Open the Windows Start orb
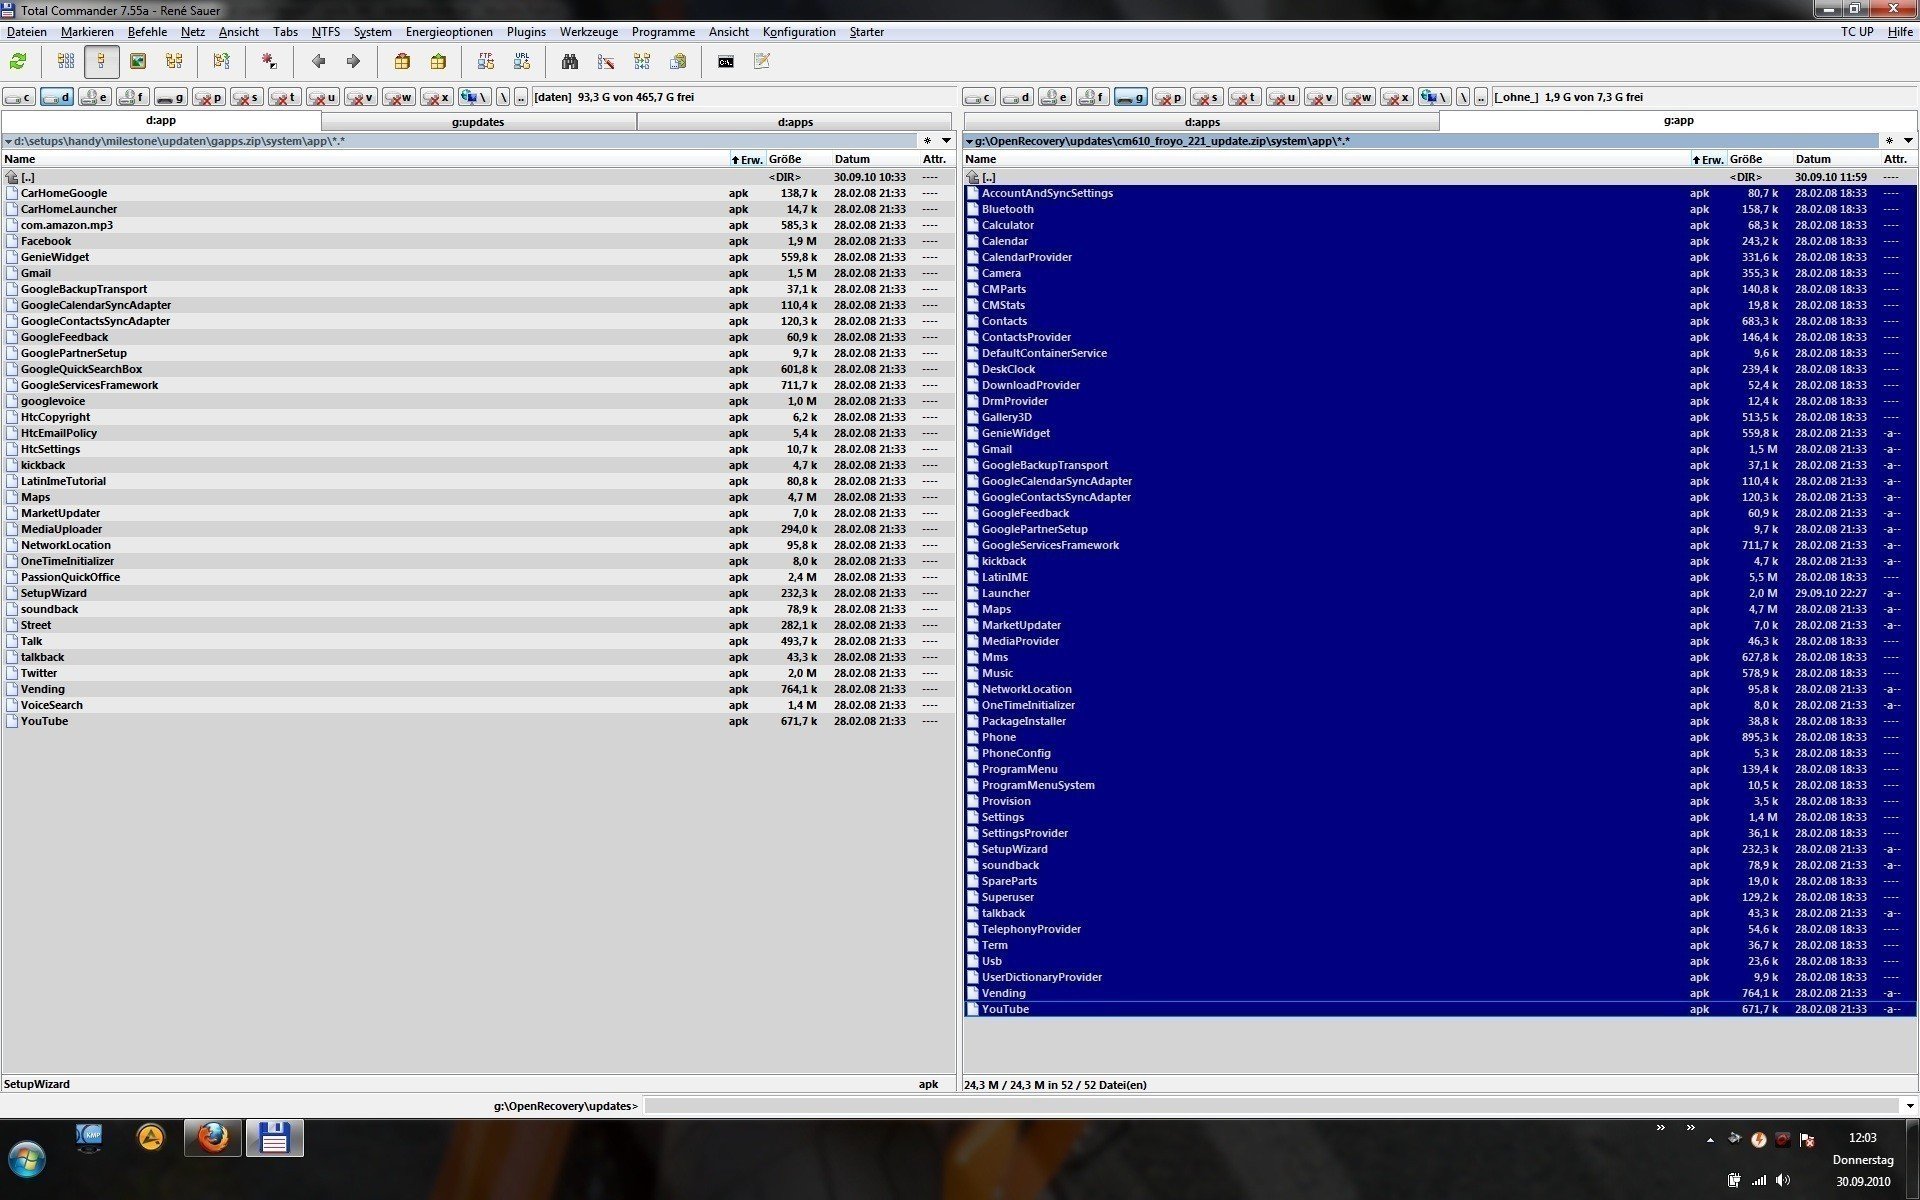This screenshot has width=1920, height=1200. click(x=27, y=1160)
